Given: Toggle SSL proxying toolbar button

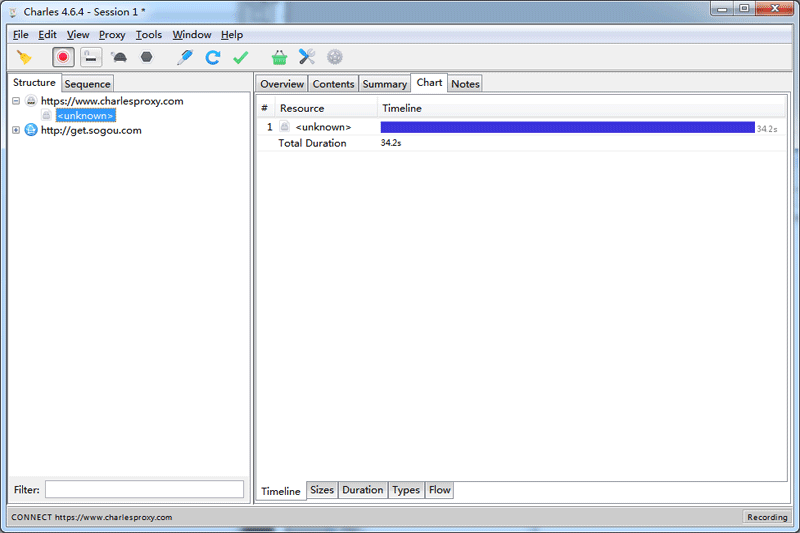Looking at the screenshot, I should [x=91, y=57].
